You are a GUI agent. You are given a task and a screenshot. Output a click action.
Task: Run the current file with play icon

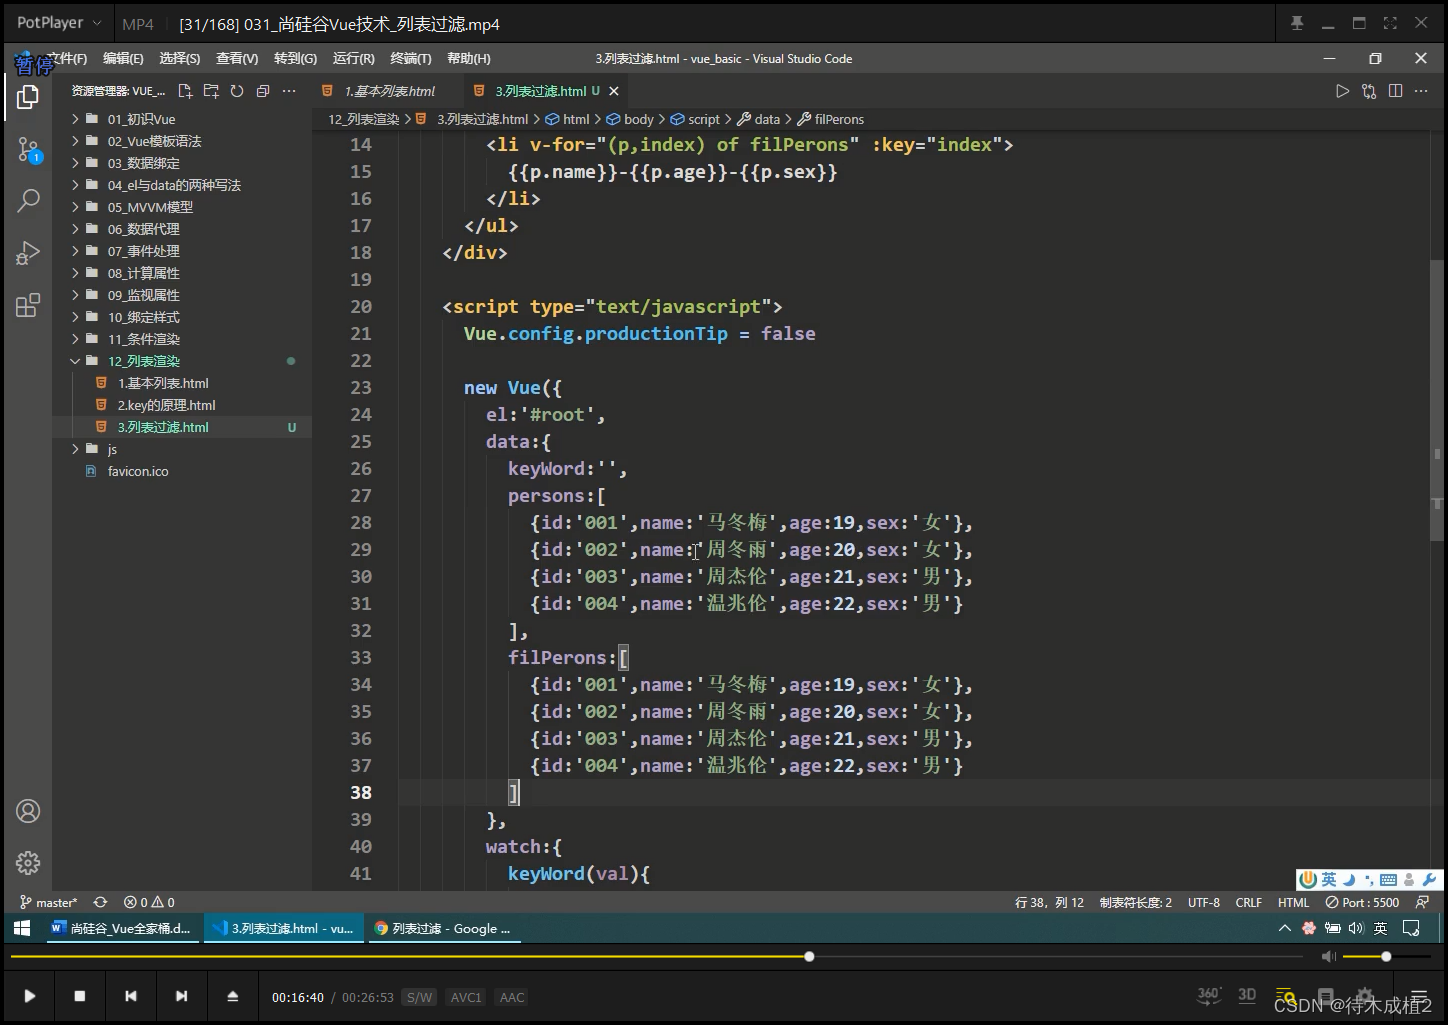1342,91
